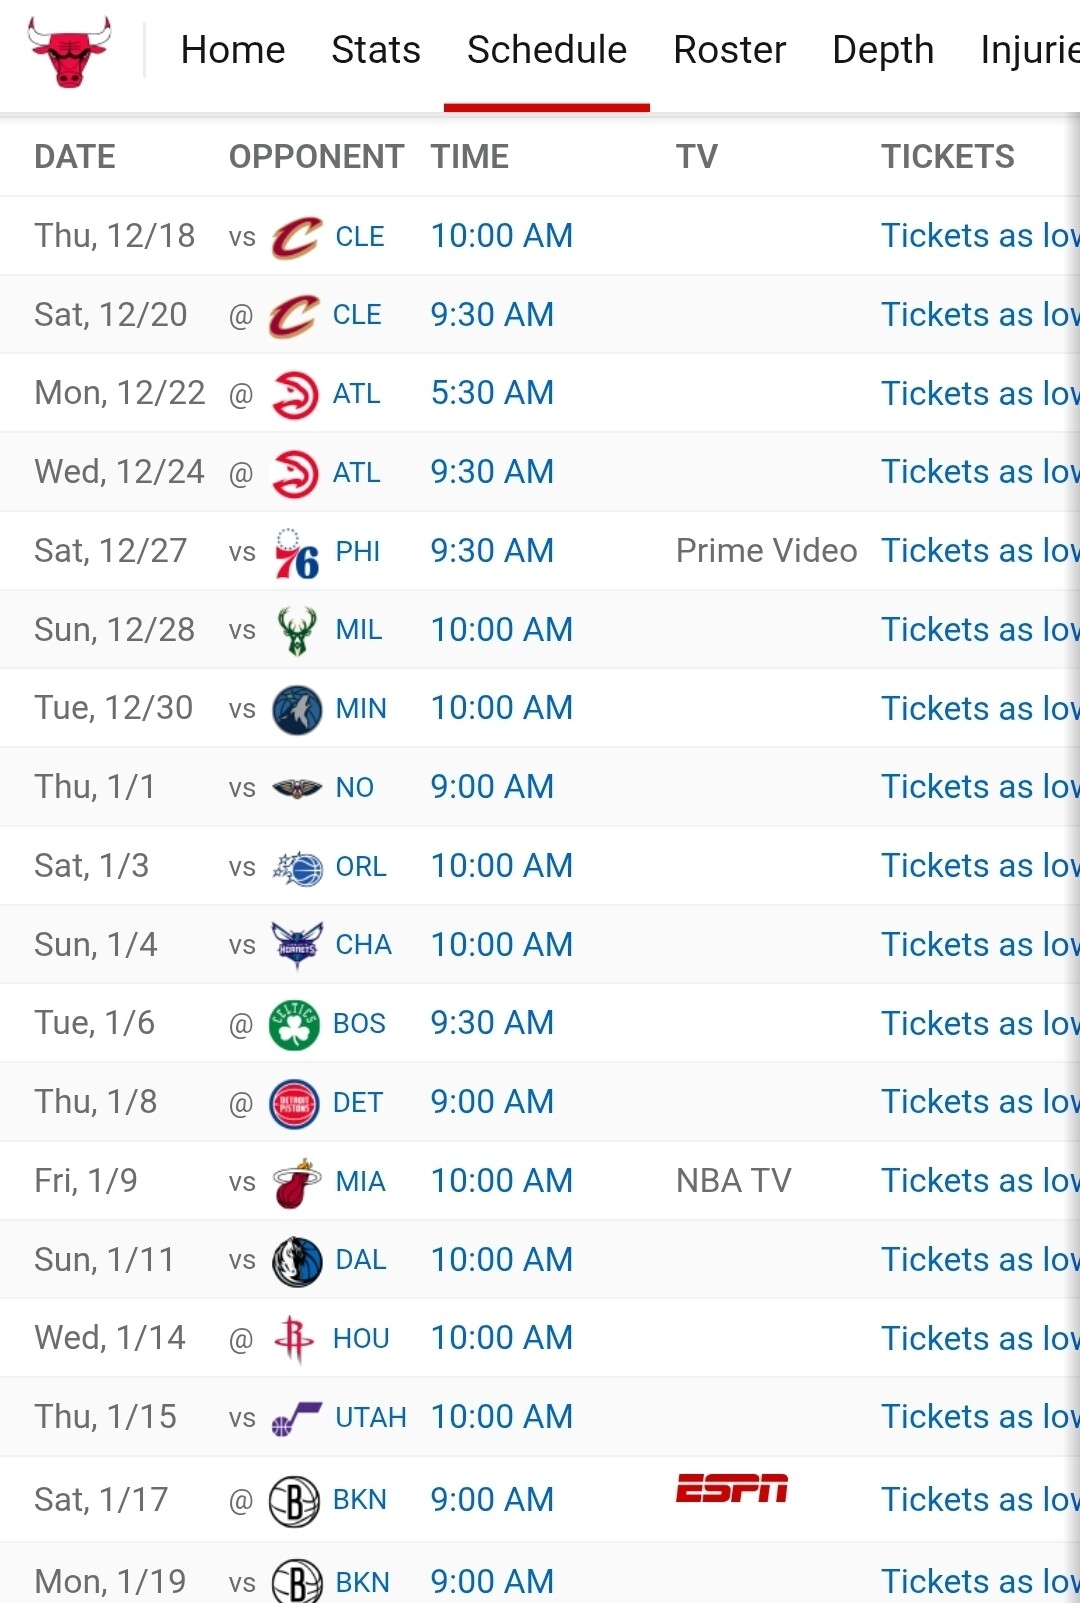The width and height of the screenshot is (1080, 1603).
Task: Tap the Minnesota Timberwolves logo
Action: [x=297, y=710]
